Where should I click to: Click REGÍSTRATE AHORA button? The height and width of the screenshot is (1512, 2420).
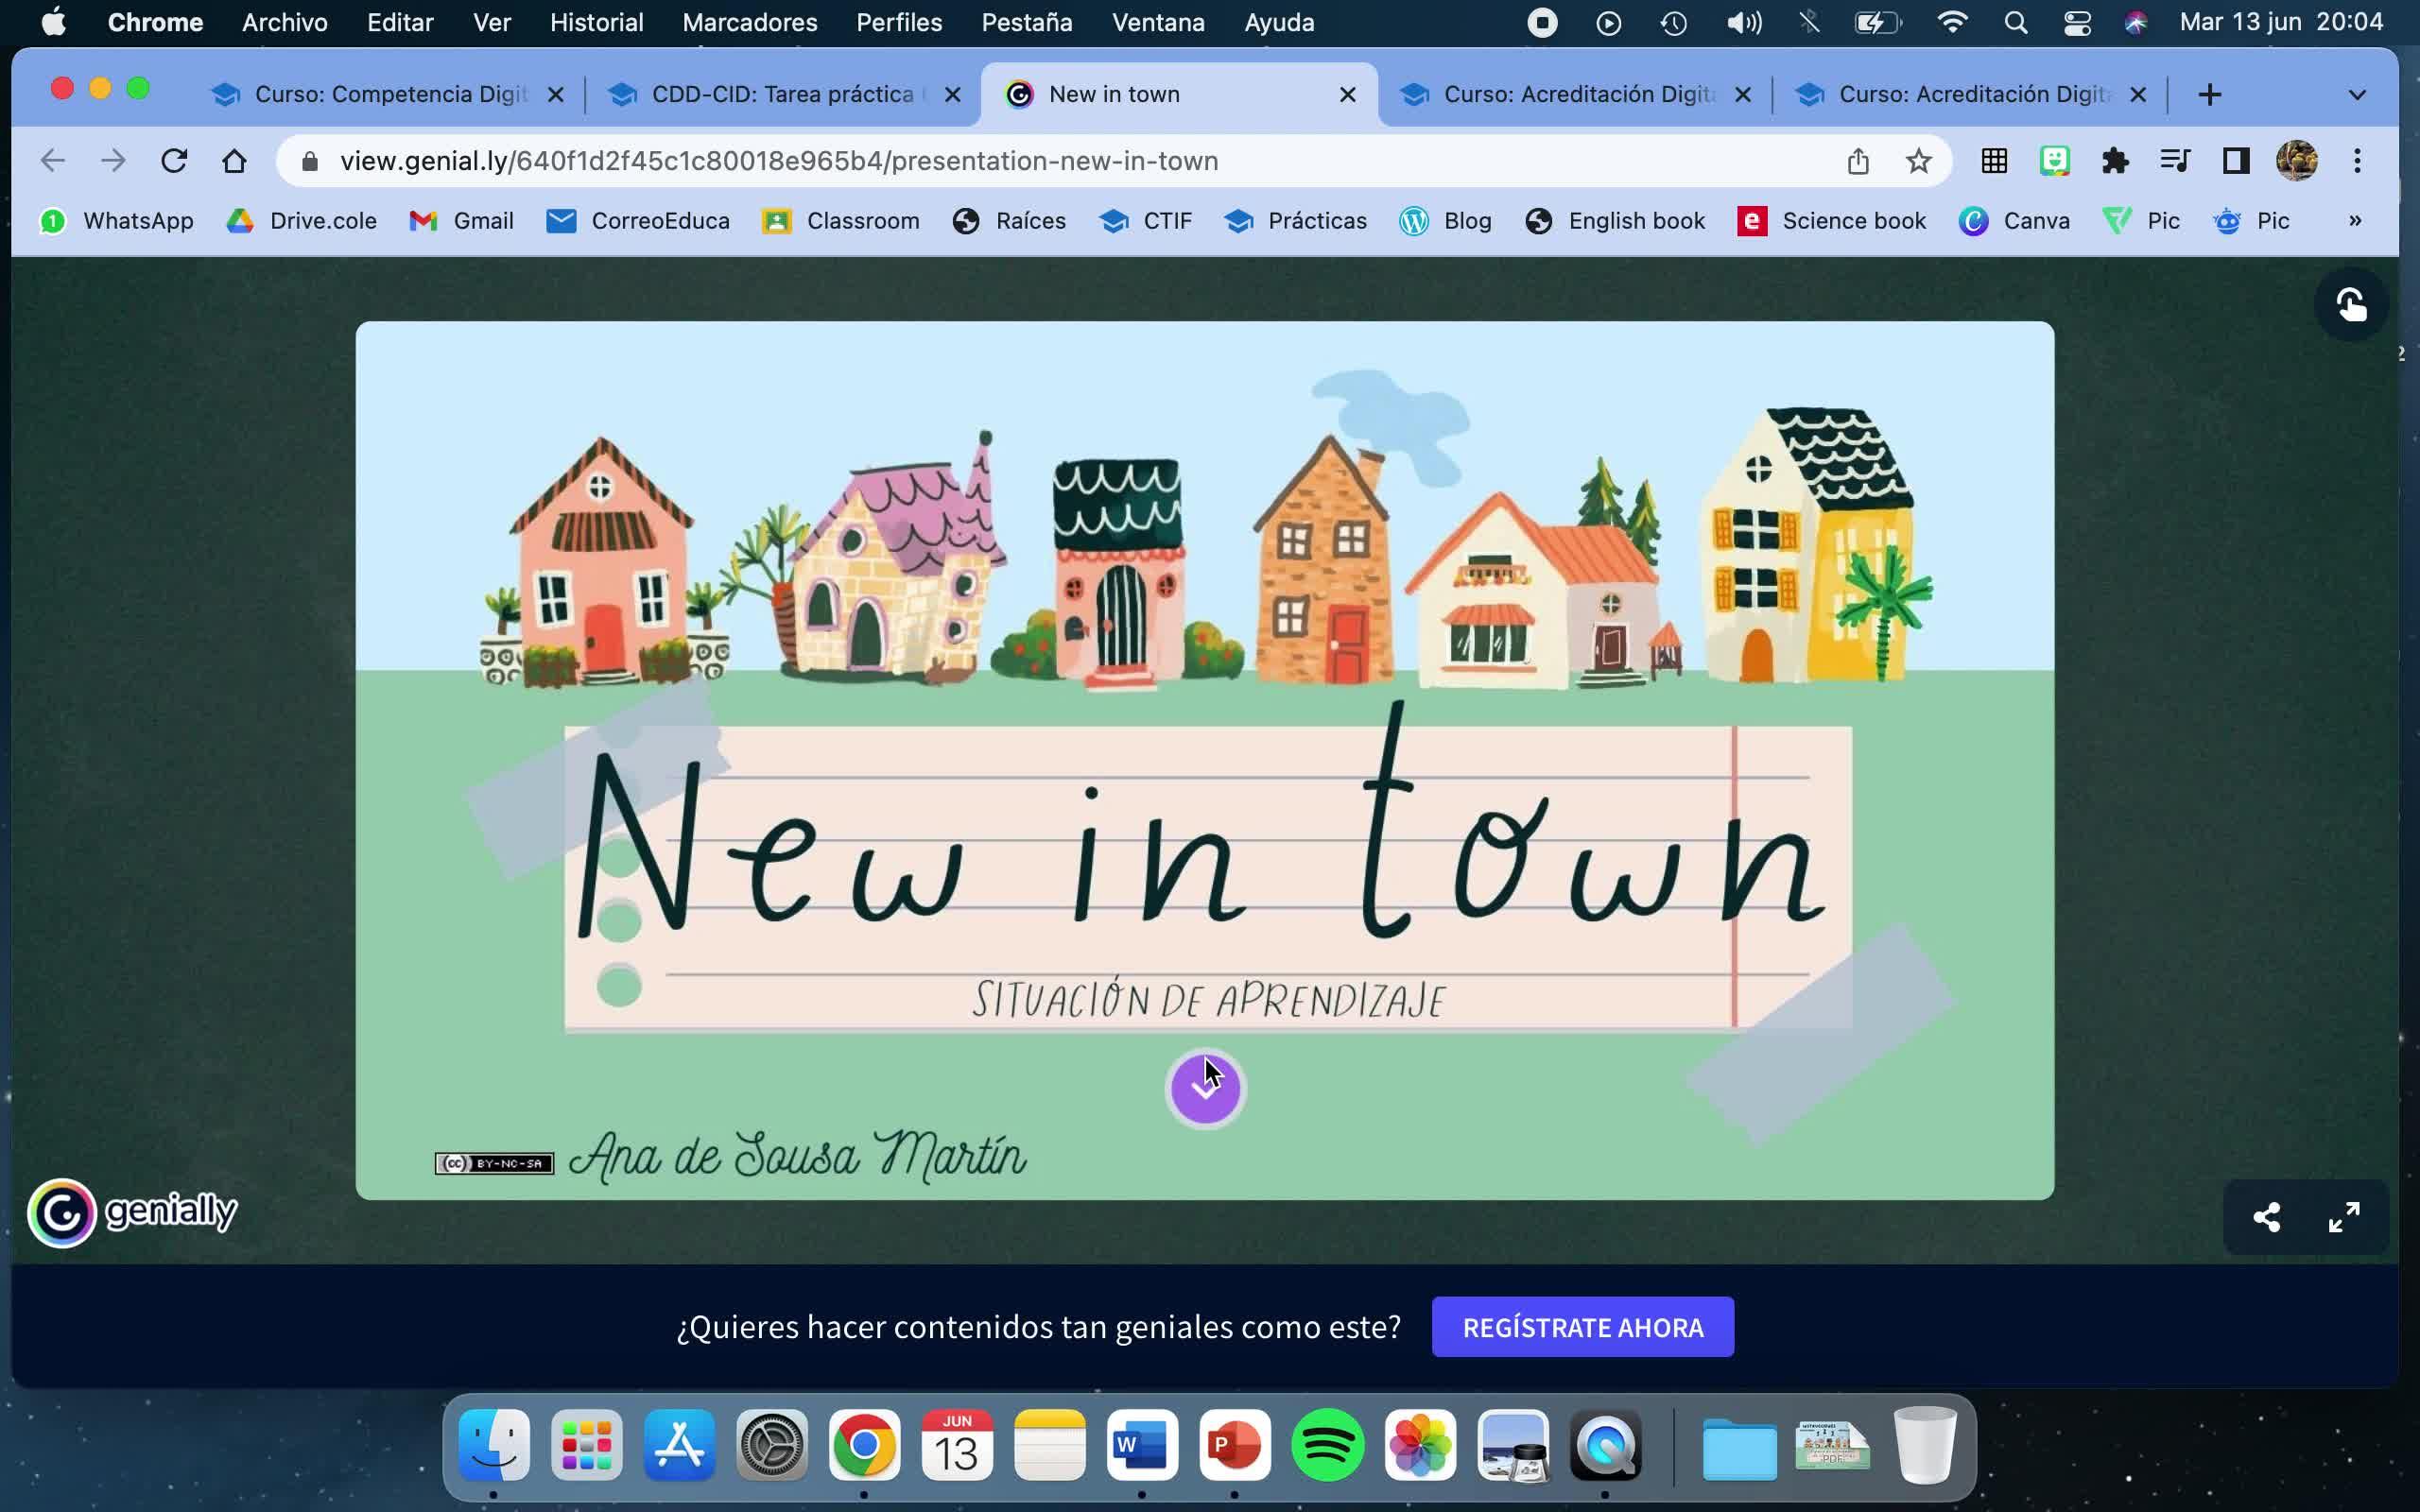coord(1582,1327)
